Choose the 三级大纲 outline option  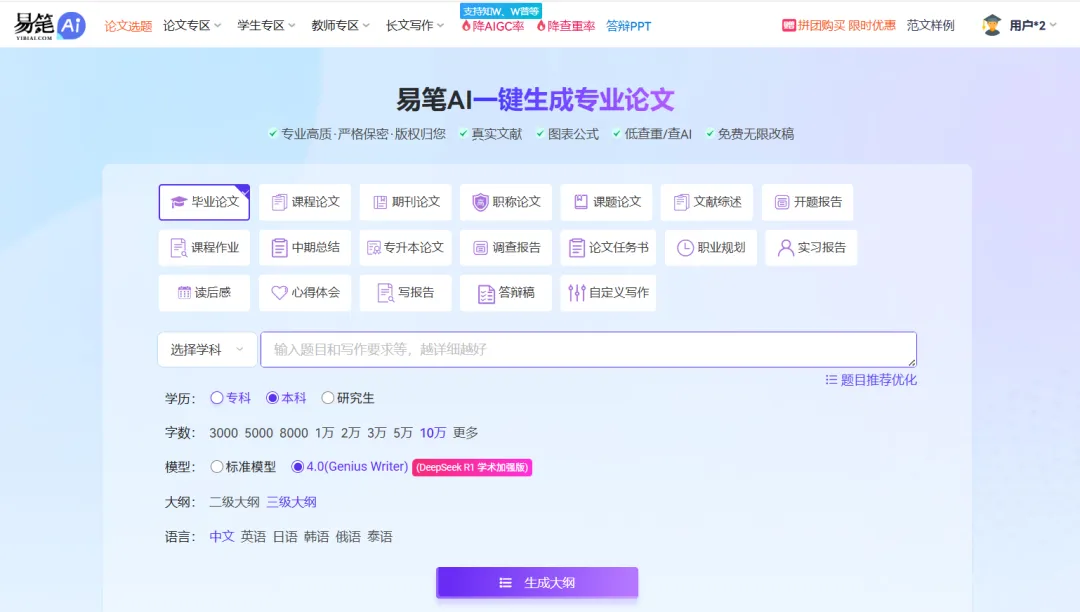291,502
